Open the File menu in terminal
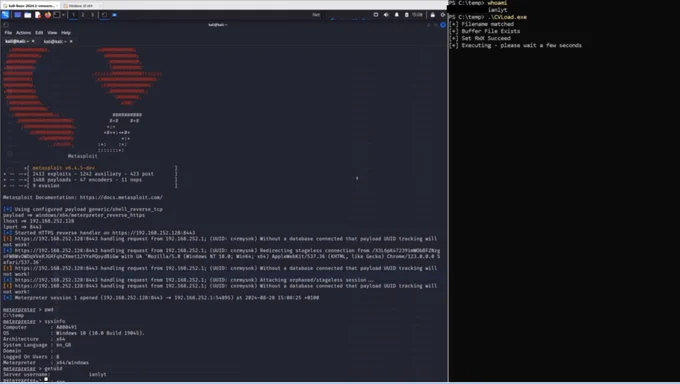The width and height of the screenshot is (680, 384). tap(8, 33)
